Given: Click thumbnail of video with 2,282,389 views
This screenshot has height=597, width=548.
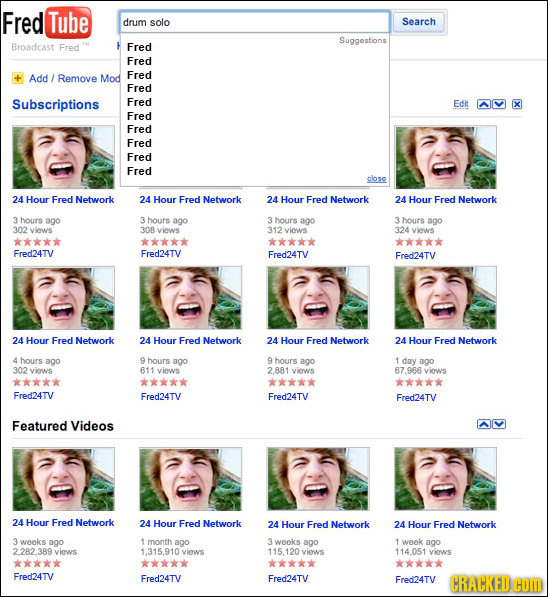Looking at the screenshot, I should pos(63,479).
